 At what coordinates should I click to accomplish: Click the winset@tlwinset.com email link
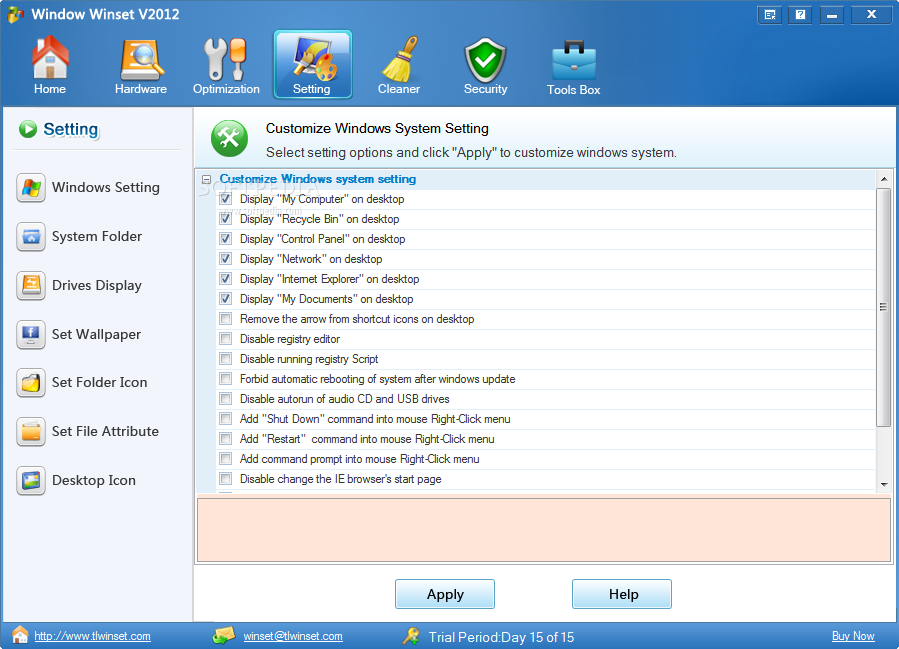293,636
